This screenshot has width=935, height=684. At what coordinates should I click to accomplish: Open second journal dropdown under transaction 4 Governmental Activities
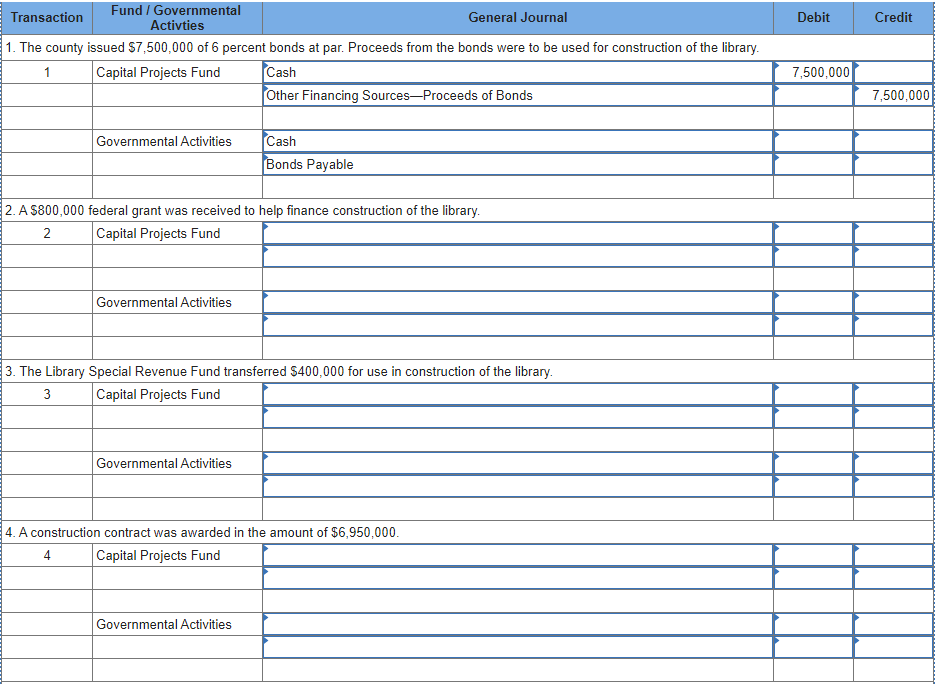(518, 647)
